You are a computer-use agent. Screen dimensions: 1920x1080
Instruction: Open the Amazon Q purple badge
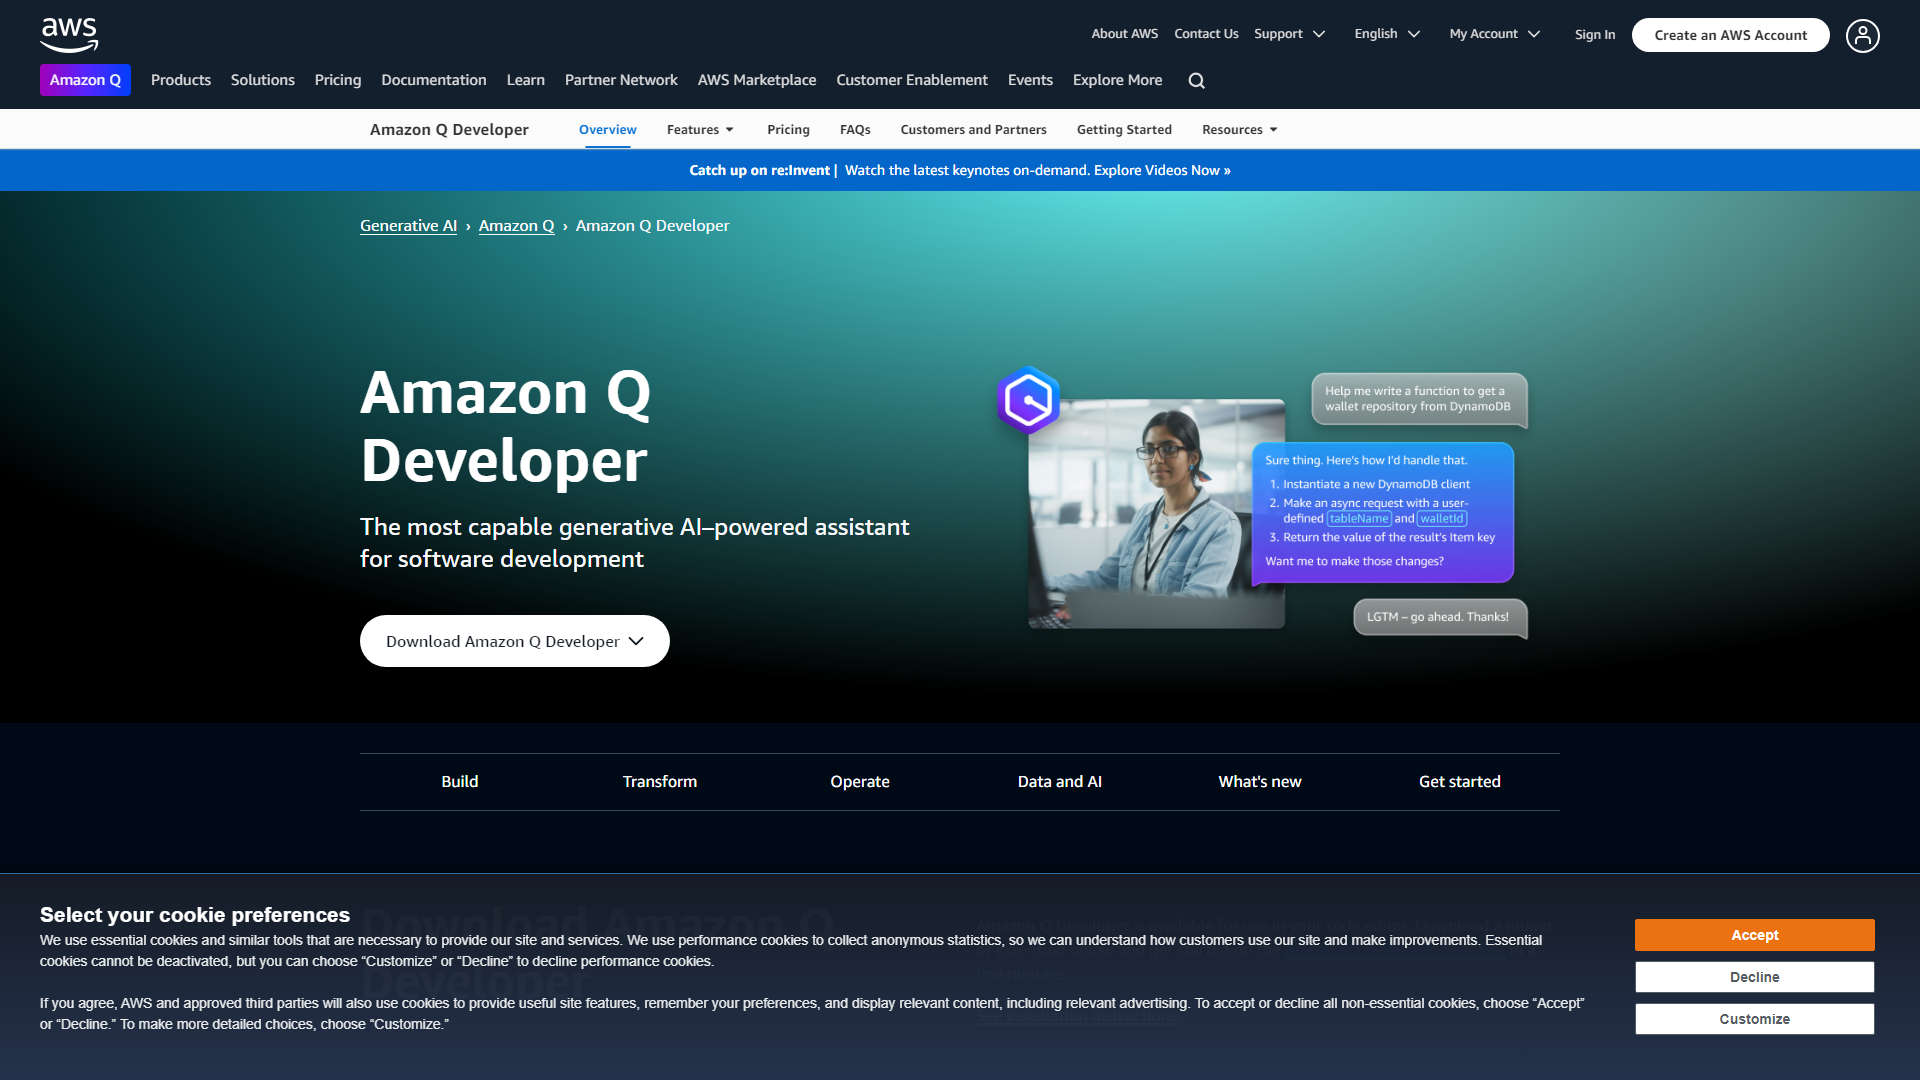click(85, 80)
